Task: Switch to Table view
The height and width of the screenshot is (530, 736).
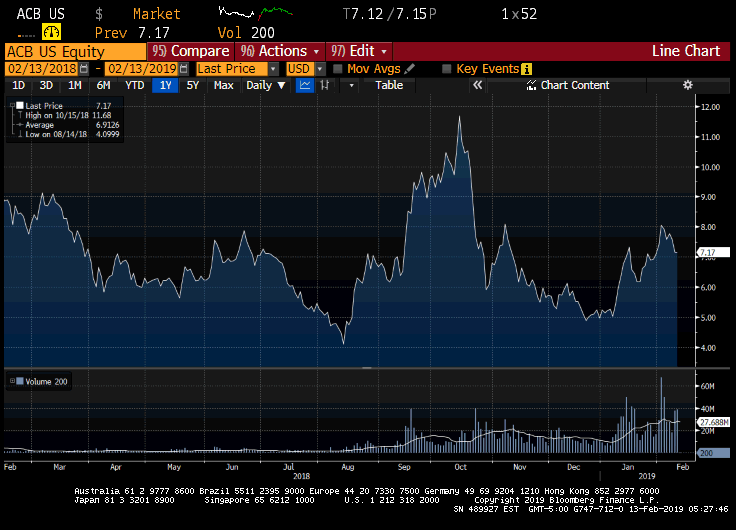Action: coord(389,85)
